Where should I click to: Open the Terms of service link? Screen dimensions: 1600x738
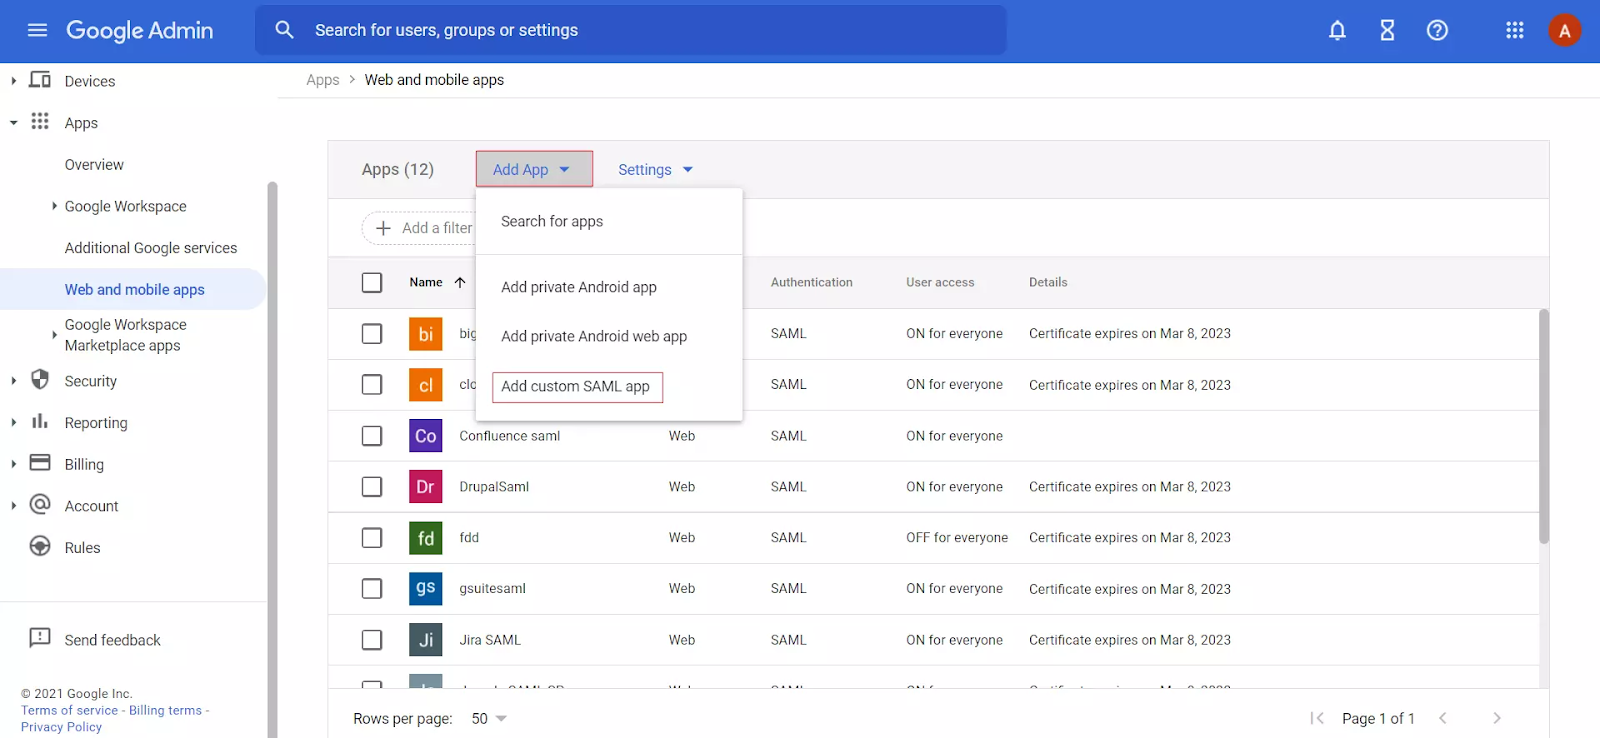(x=69, y=711)
